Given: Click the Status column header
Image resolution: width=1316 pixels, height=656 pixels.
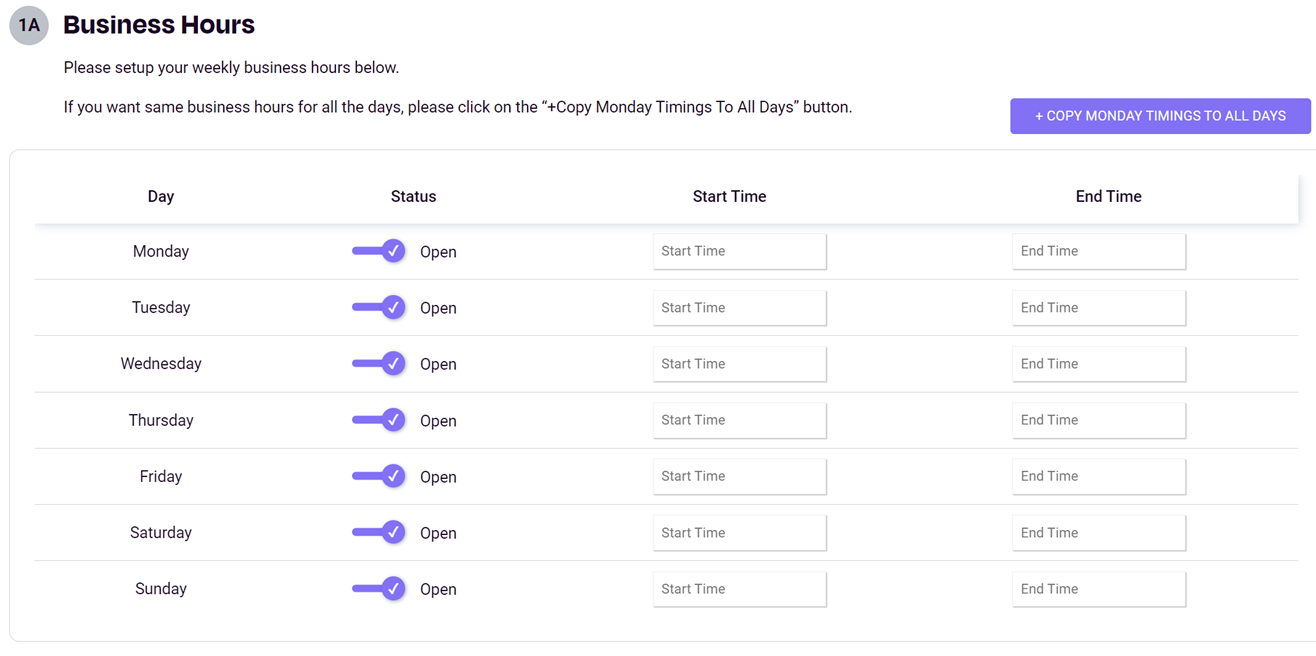Looking at the screenshot, I should (x=413, y=197).
